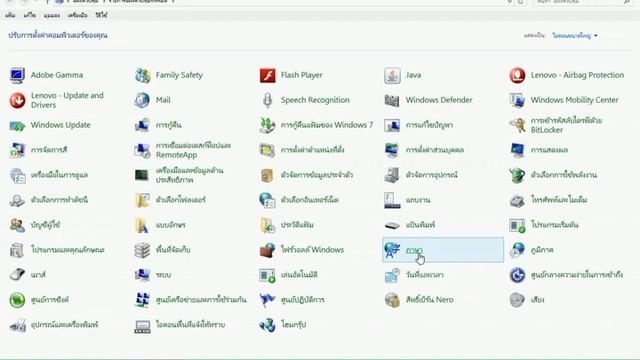Open Windows Mobility Center
This screenshot has height=360, width=640.
coord(574,100)
